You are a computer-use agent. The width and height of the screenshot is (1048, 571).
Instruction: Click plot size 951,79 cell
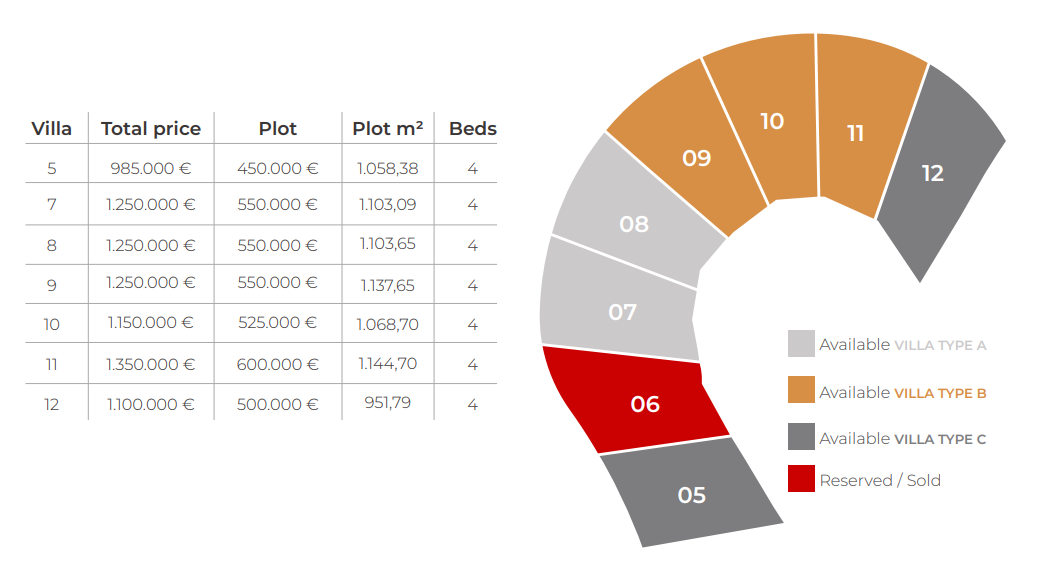coord(387,403)
